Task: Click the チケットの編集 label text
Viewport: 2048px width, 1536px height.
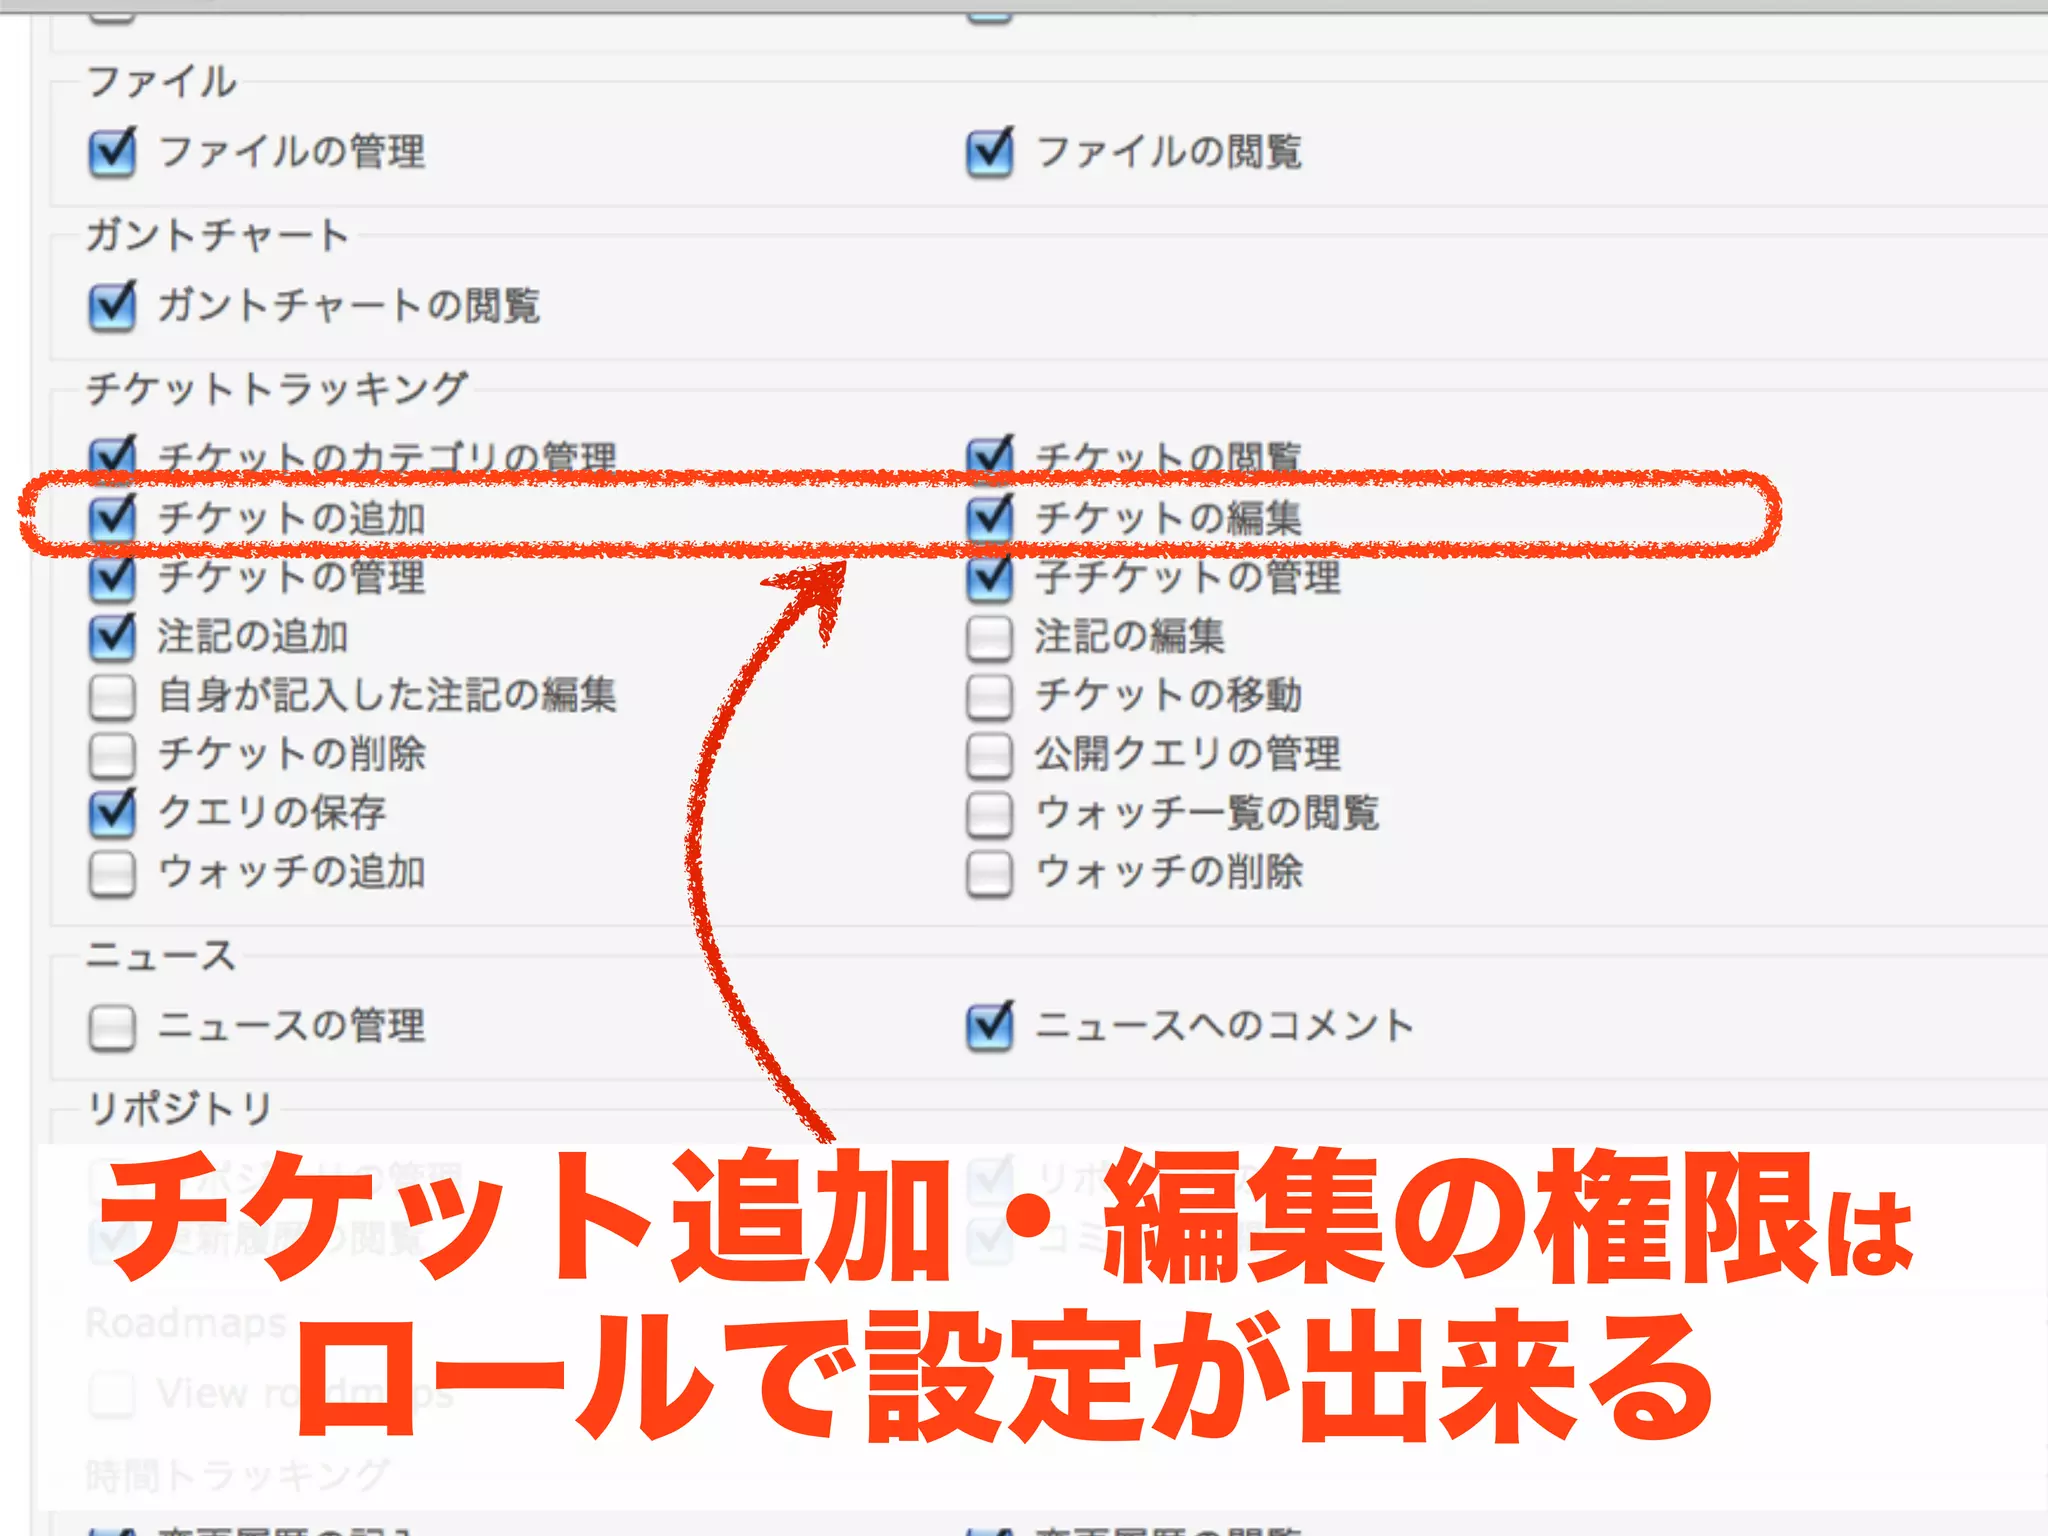Action: 1169,518
